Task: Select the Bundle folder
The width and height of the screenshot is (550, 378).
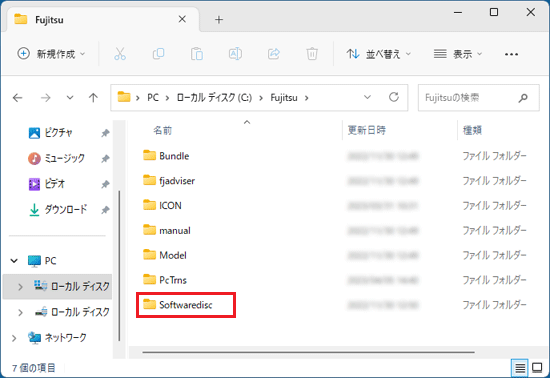Action: [x=166, y=156]
